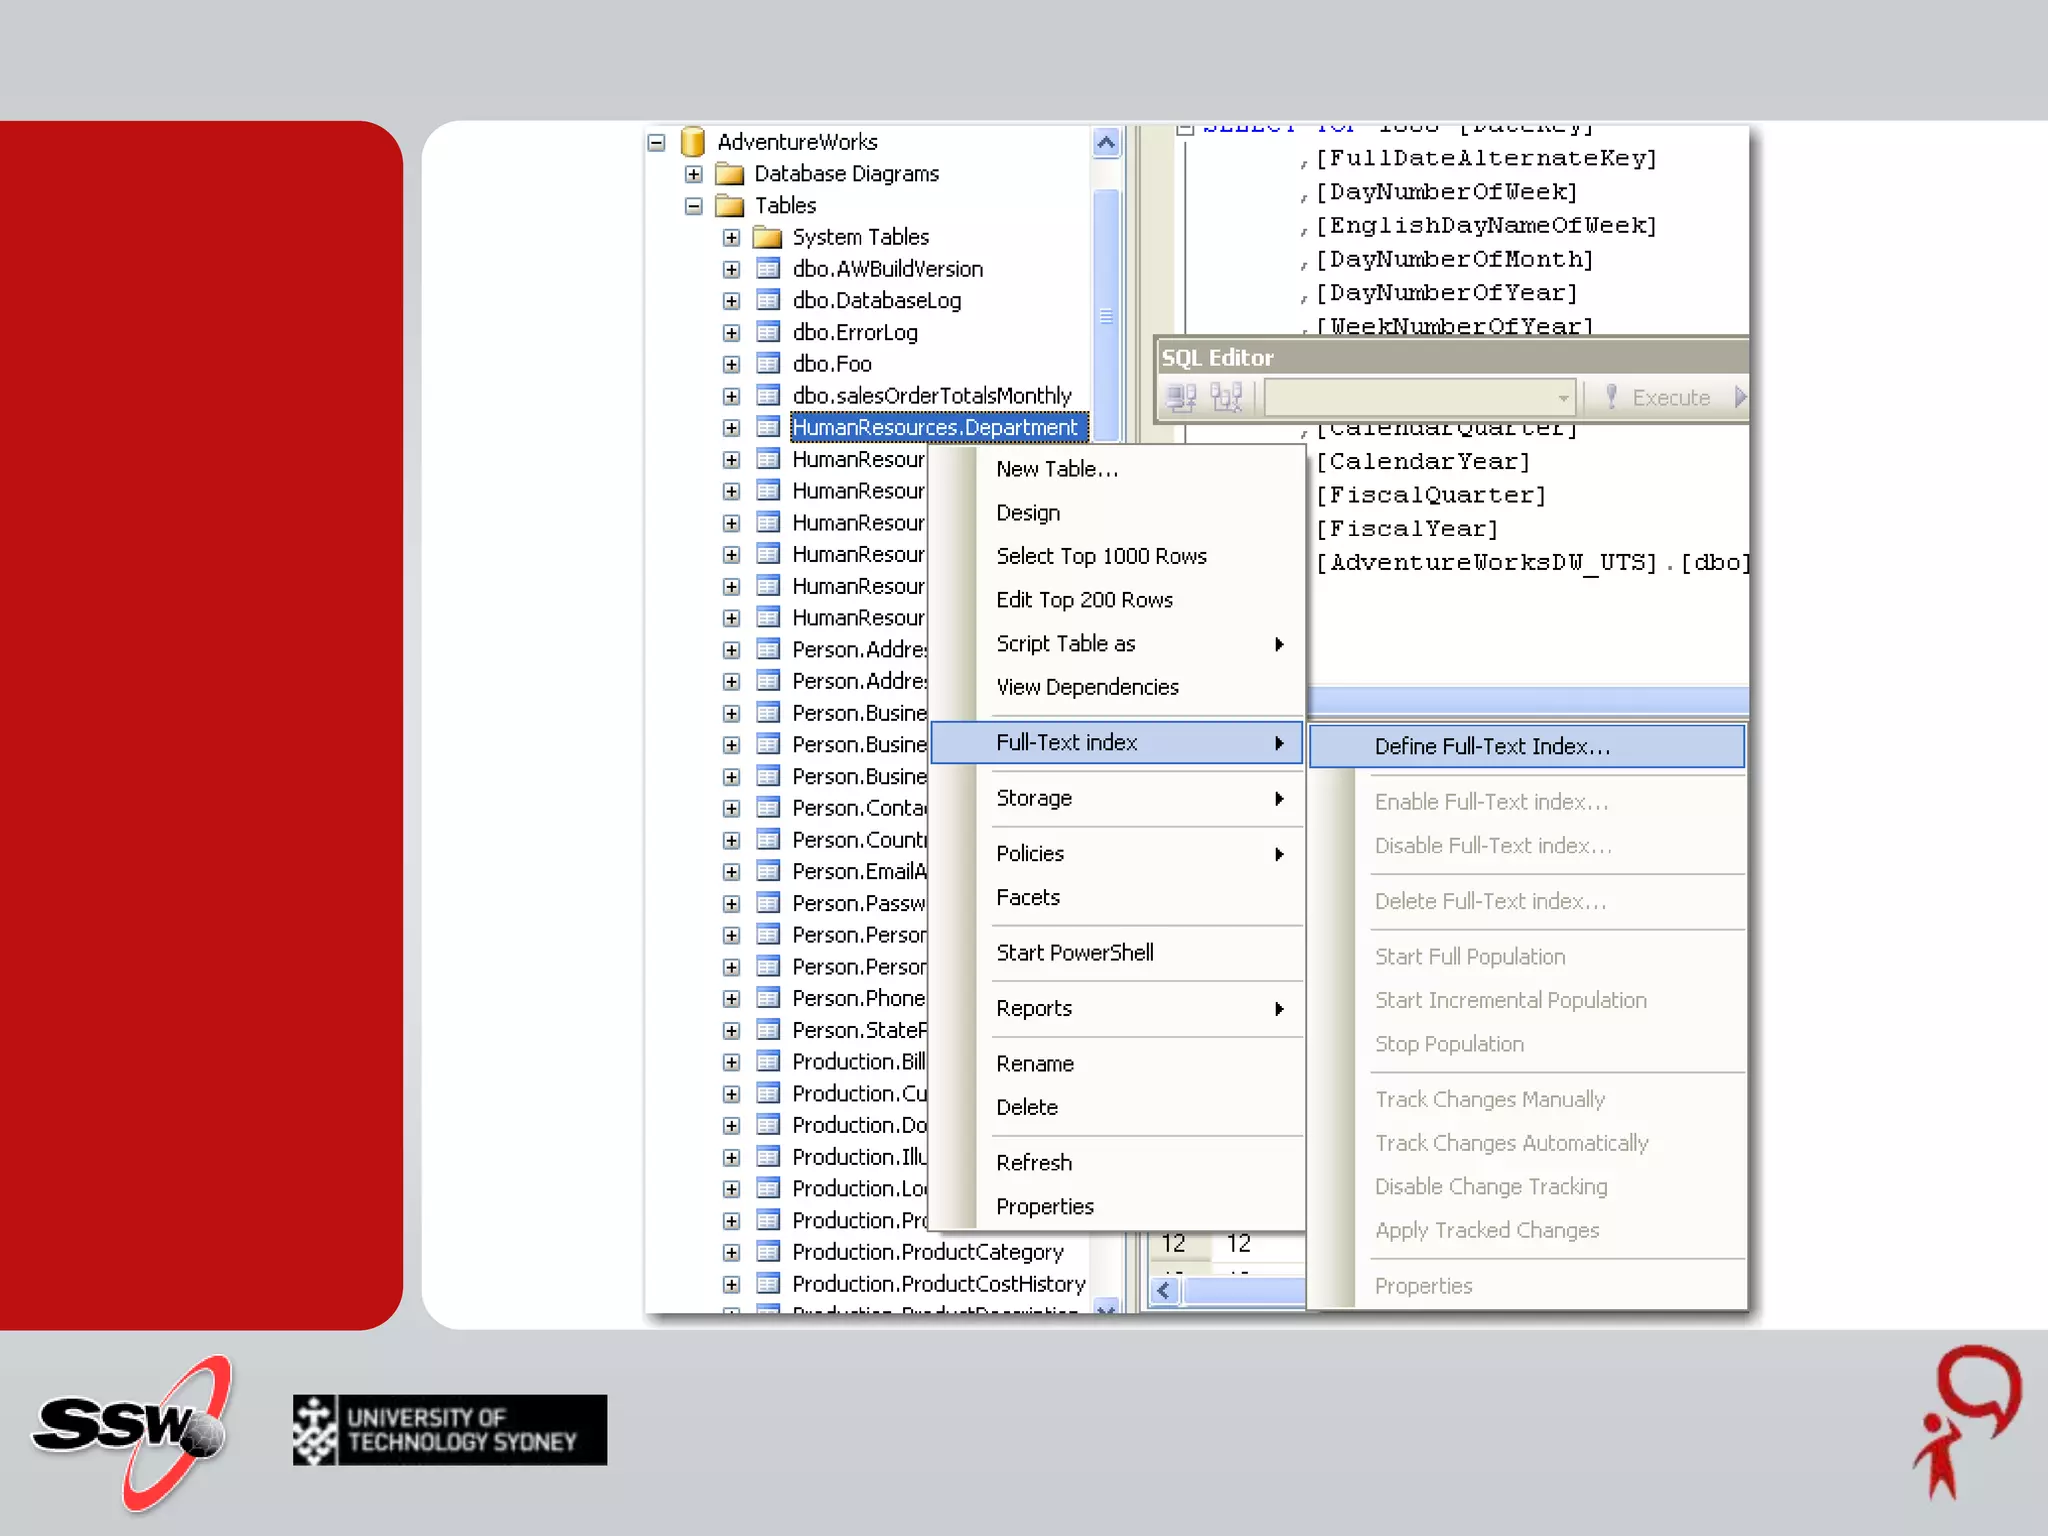
Task: Click View Dependencies in context menu
Action: pos(1087,688)
